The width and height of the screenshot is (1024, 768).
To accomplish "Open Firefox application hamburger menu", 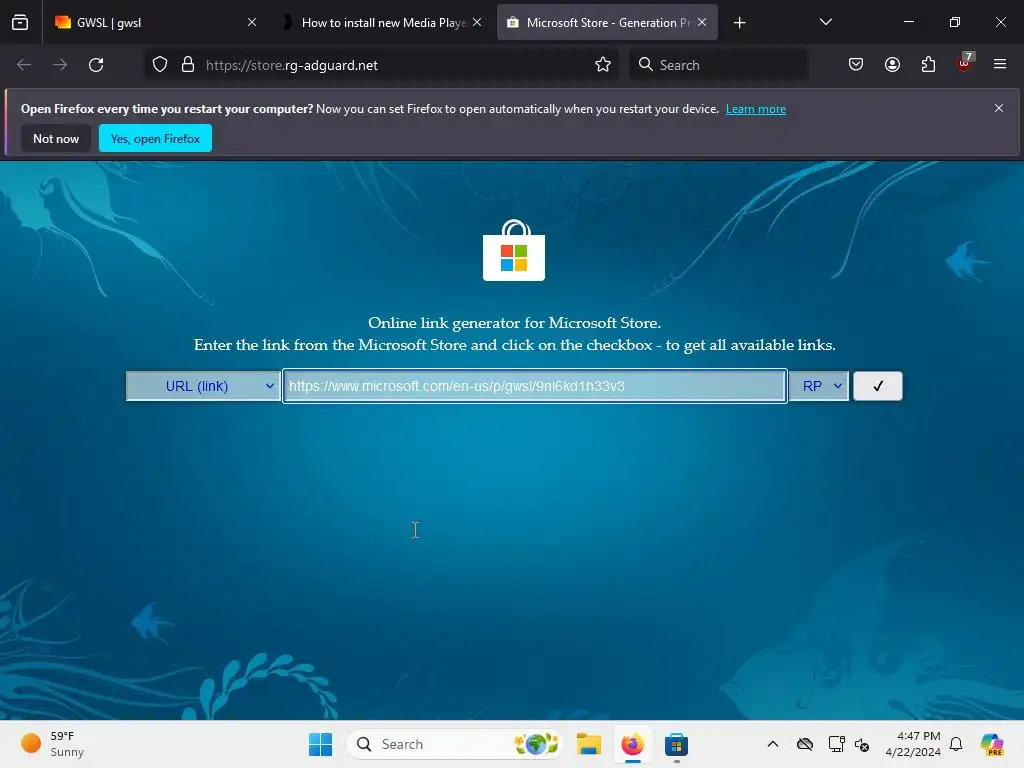I will pyautogui.click(x=1000, y=64).
